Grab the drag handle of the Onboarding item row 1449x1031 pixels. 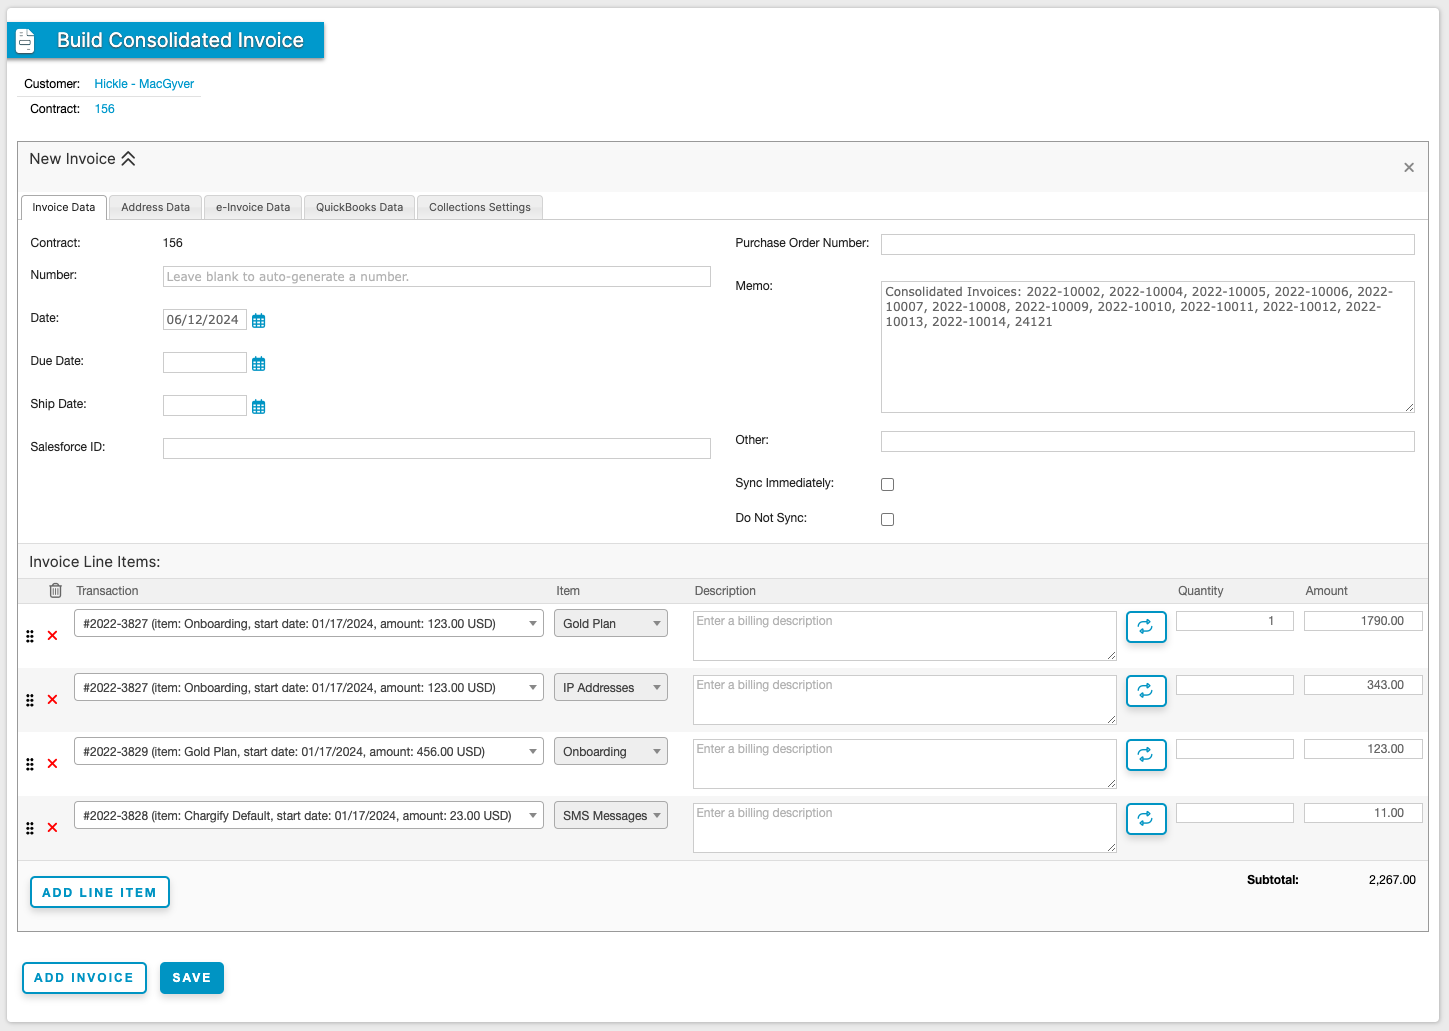click(x=30, y=764)
